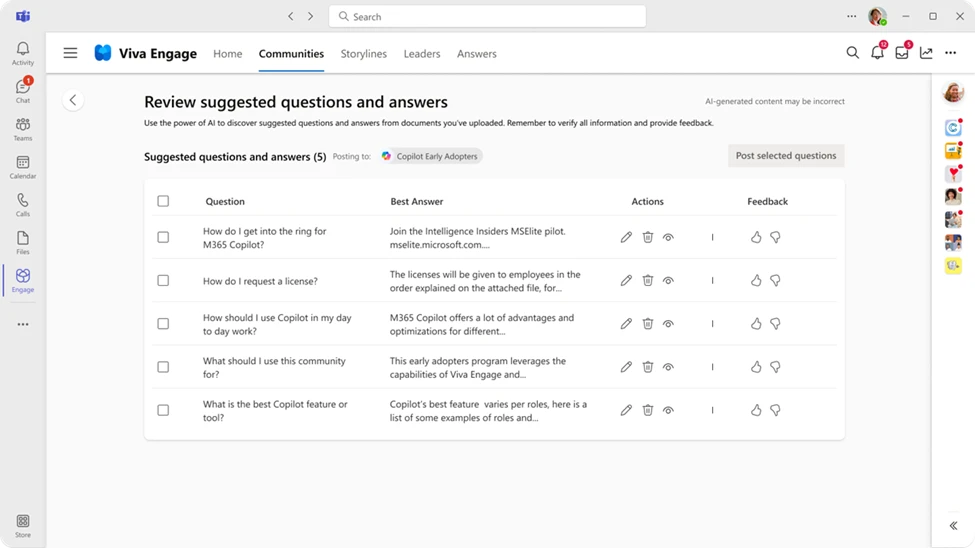Delete the 'get into the ring' question
Image resolution: width=975 pixels, height=548 pixels.
(648, 237)
